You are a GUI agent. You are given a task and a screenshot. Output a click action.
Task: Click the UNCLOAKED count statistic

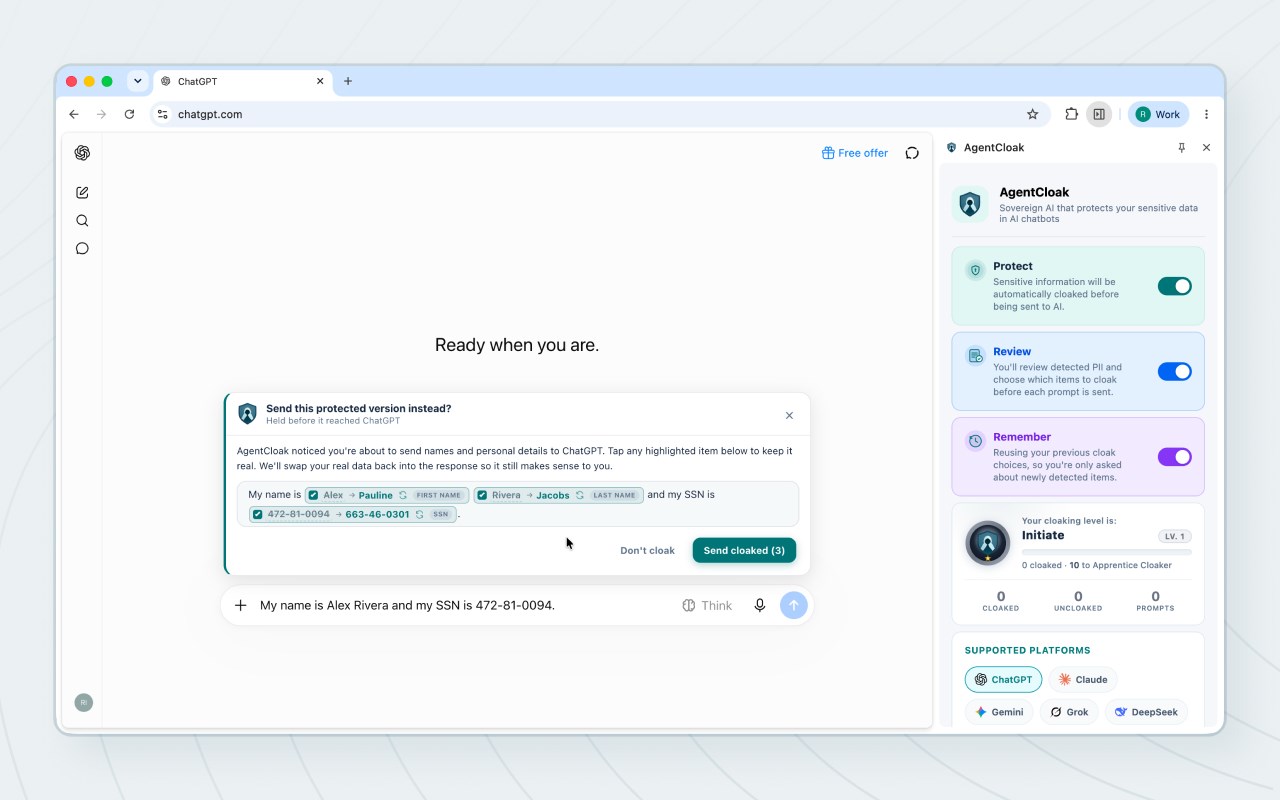click(x=1078, y=601)
